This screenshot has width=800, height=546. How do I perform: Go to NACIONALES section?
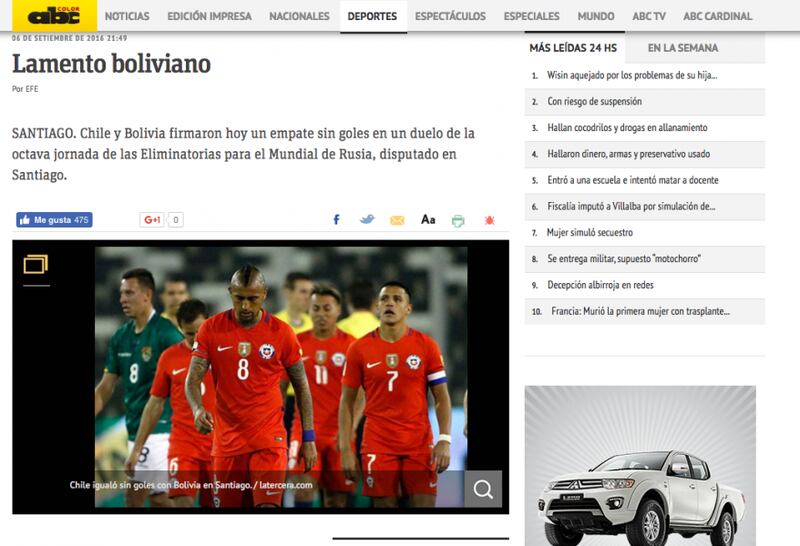[x=299, y=16]
